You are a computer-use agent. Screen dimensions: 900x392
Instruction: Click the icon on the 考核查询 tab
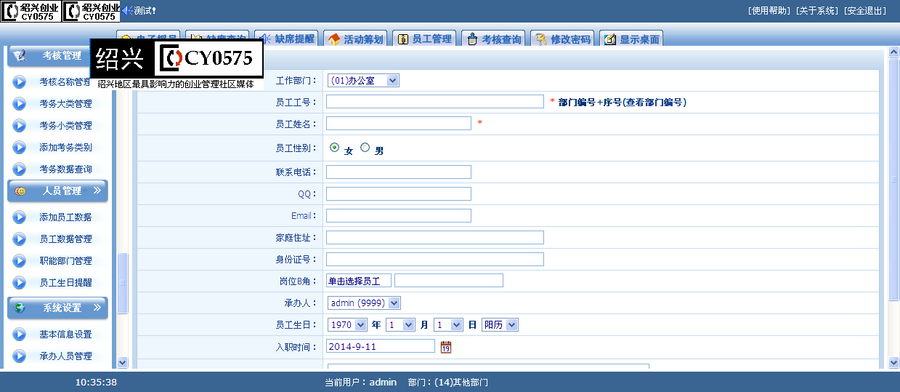tap(472, 40)
